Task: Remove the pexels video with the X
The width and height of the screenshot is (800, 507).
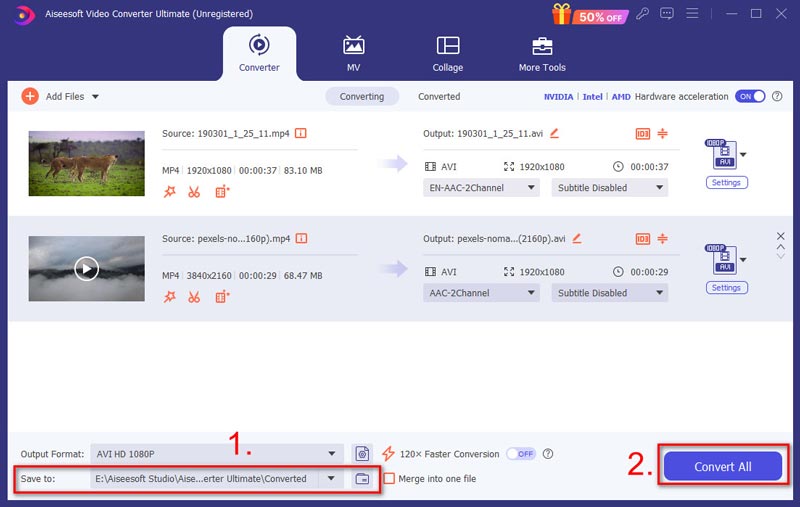Action: (x=781, y=236)
